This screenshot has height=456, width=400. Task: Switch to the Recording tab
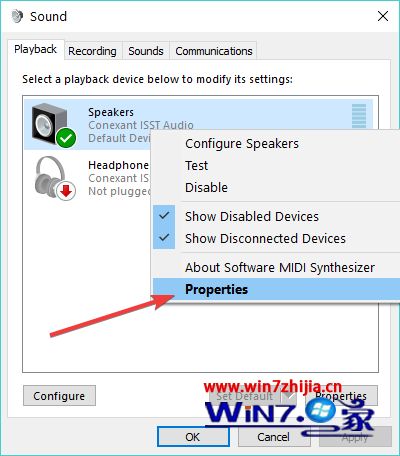click(92, 51)
